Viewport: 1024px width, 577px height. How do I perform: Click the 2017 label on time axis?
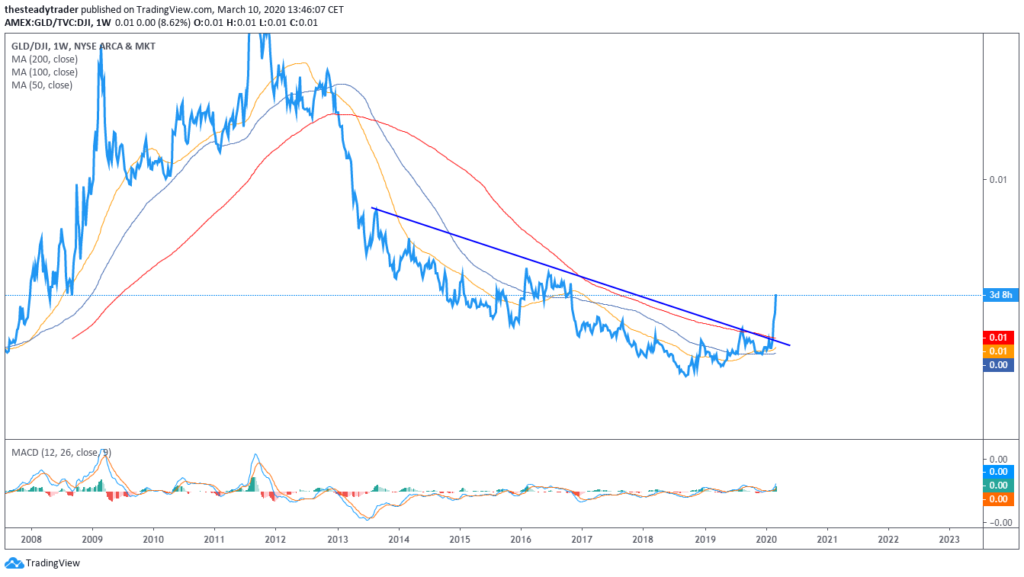coord(582,539)
